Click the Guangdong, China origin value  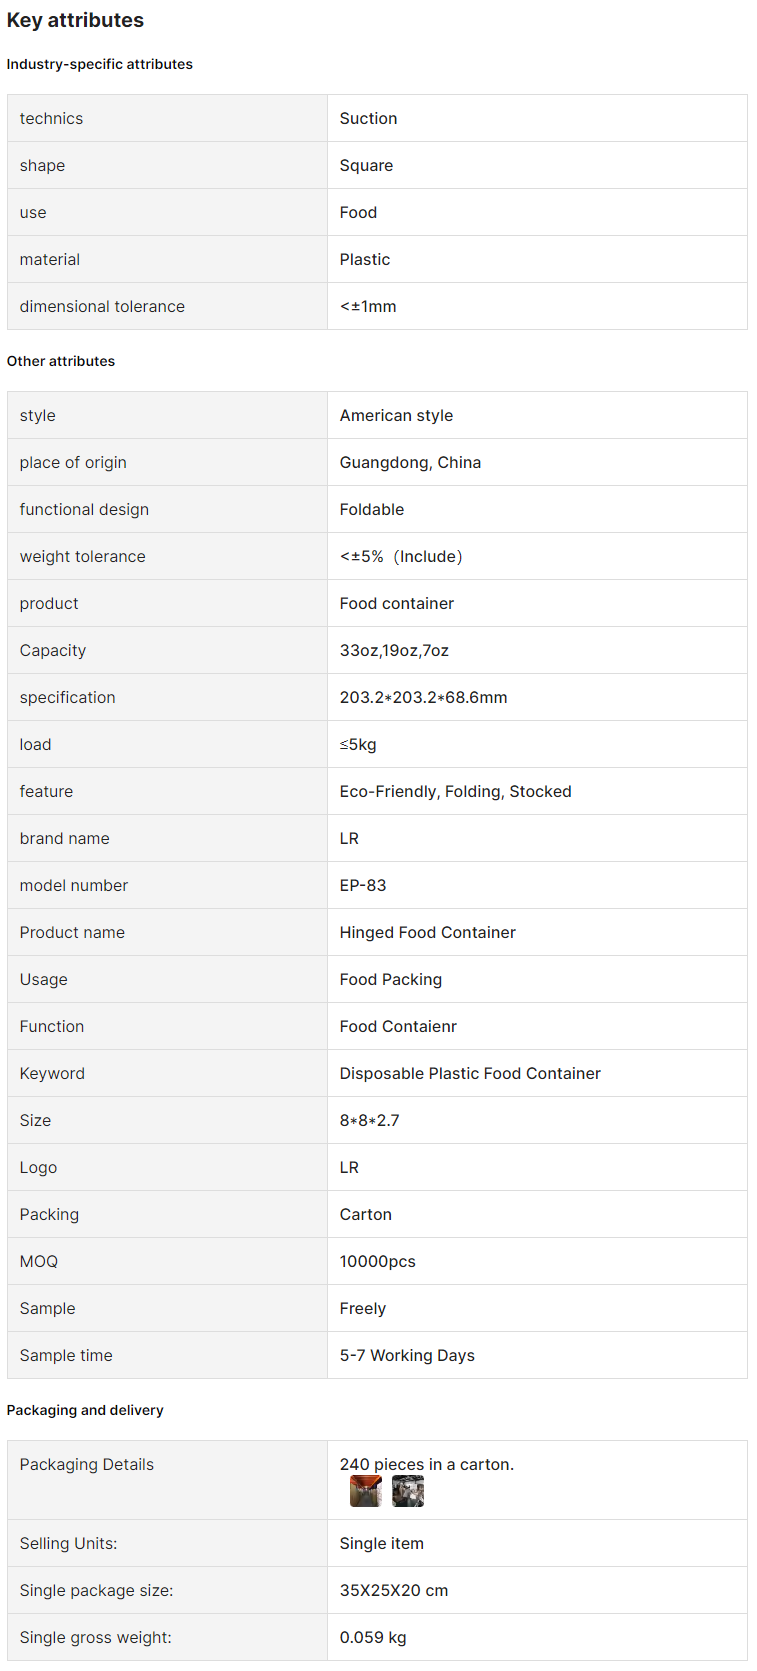410,462
